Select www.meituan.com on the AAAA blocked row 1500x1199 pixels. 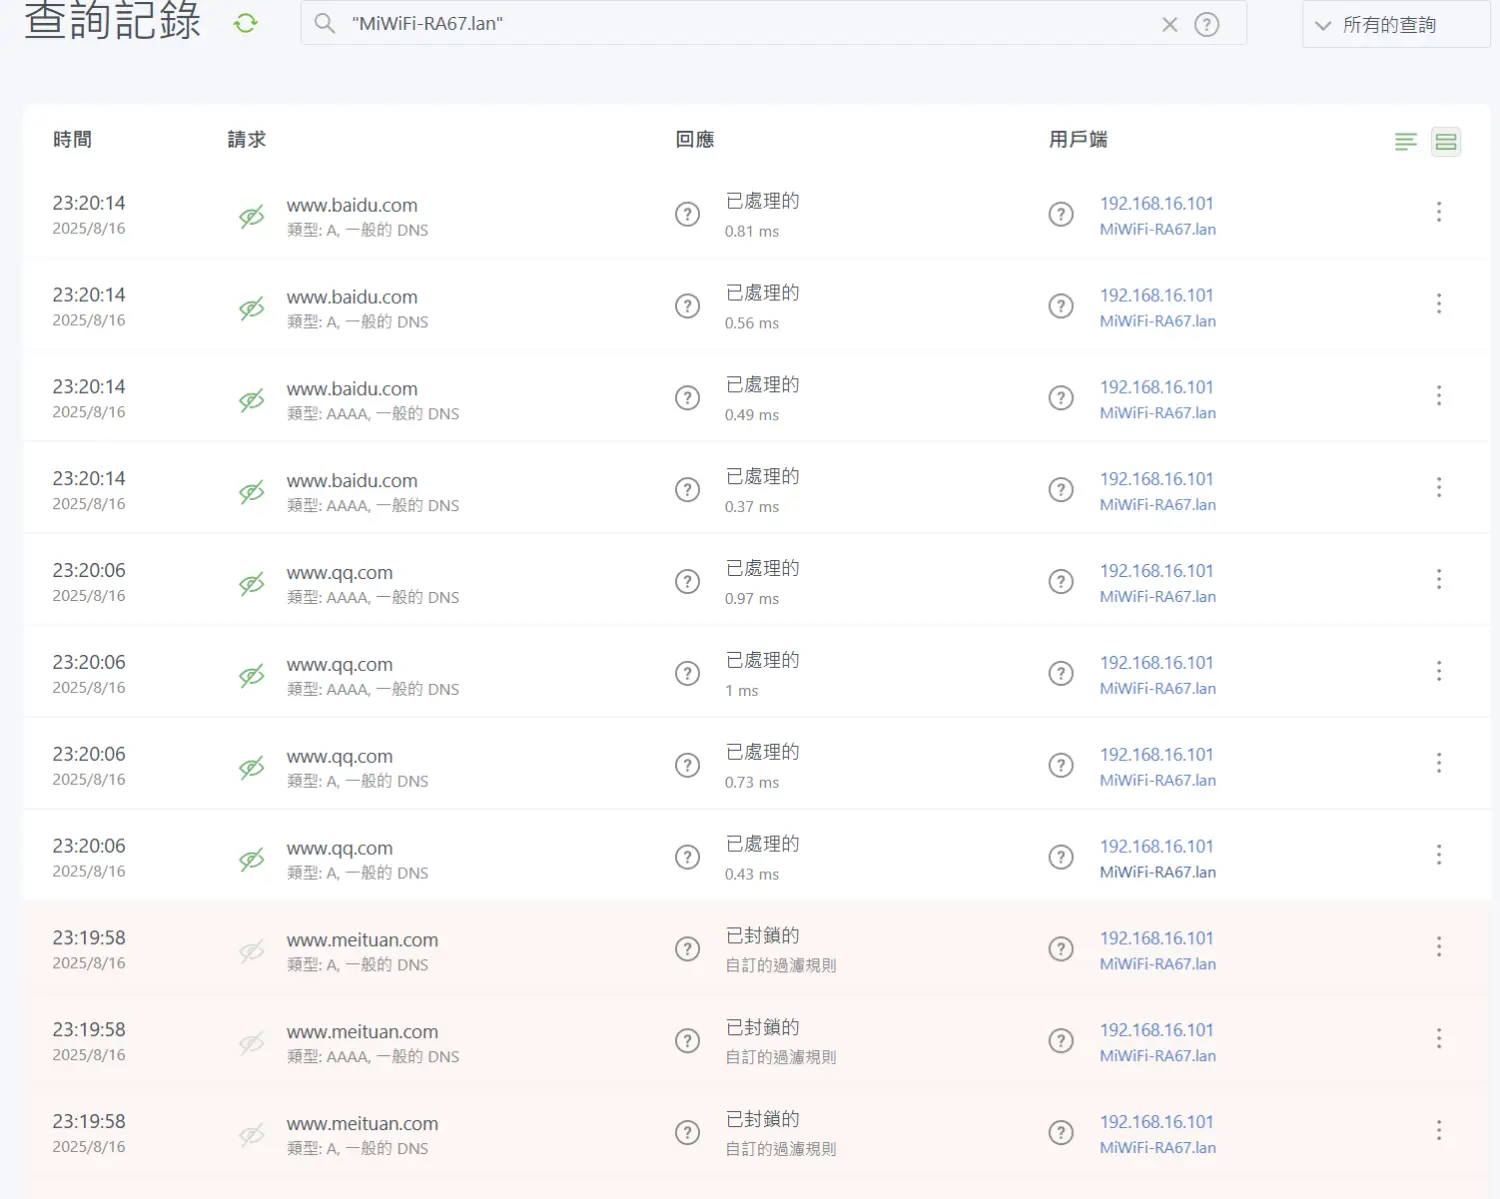pyautogui.click(x=362, y=1032)
